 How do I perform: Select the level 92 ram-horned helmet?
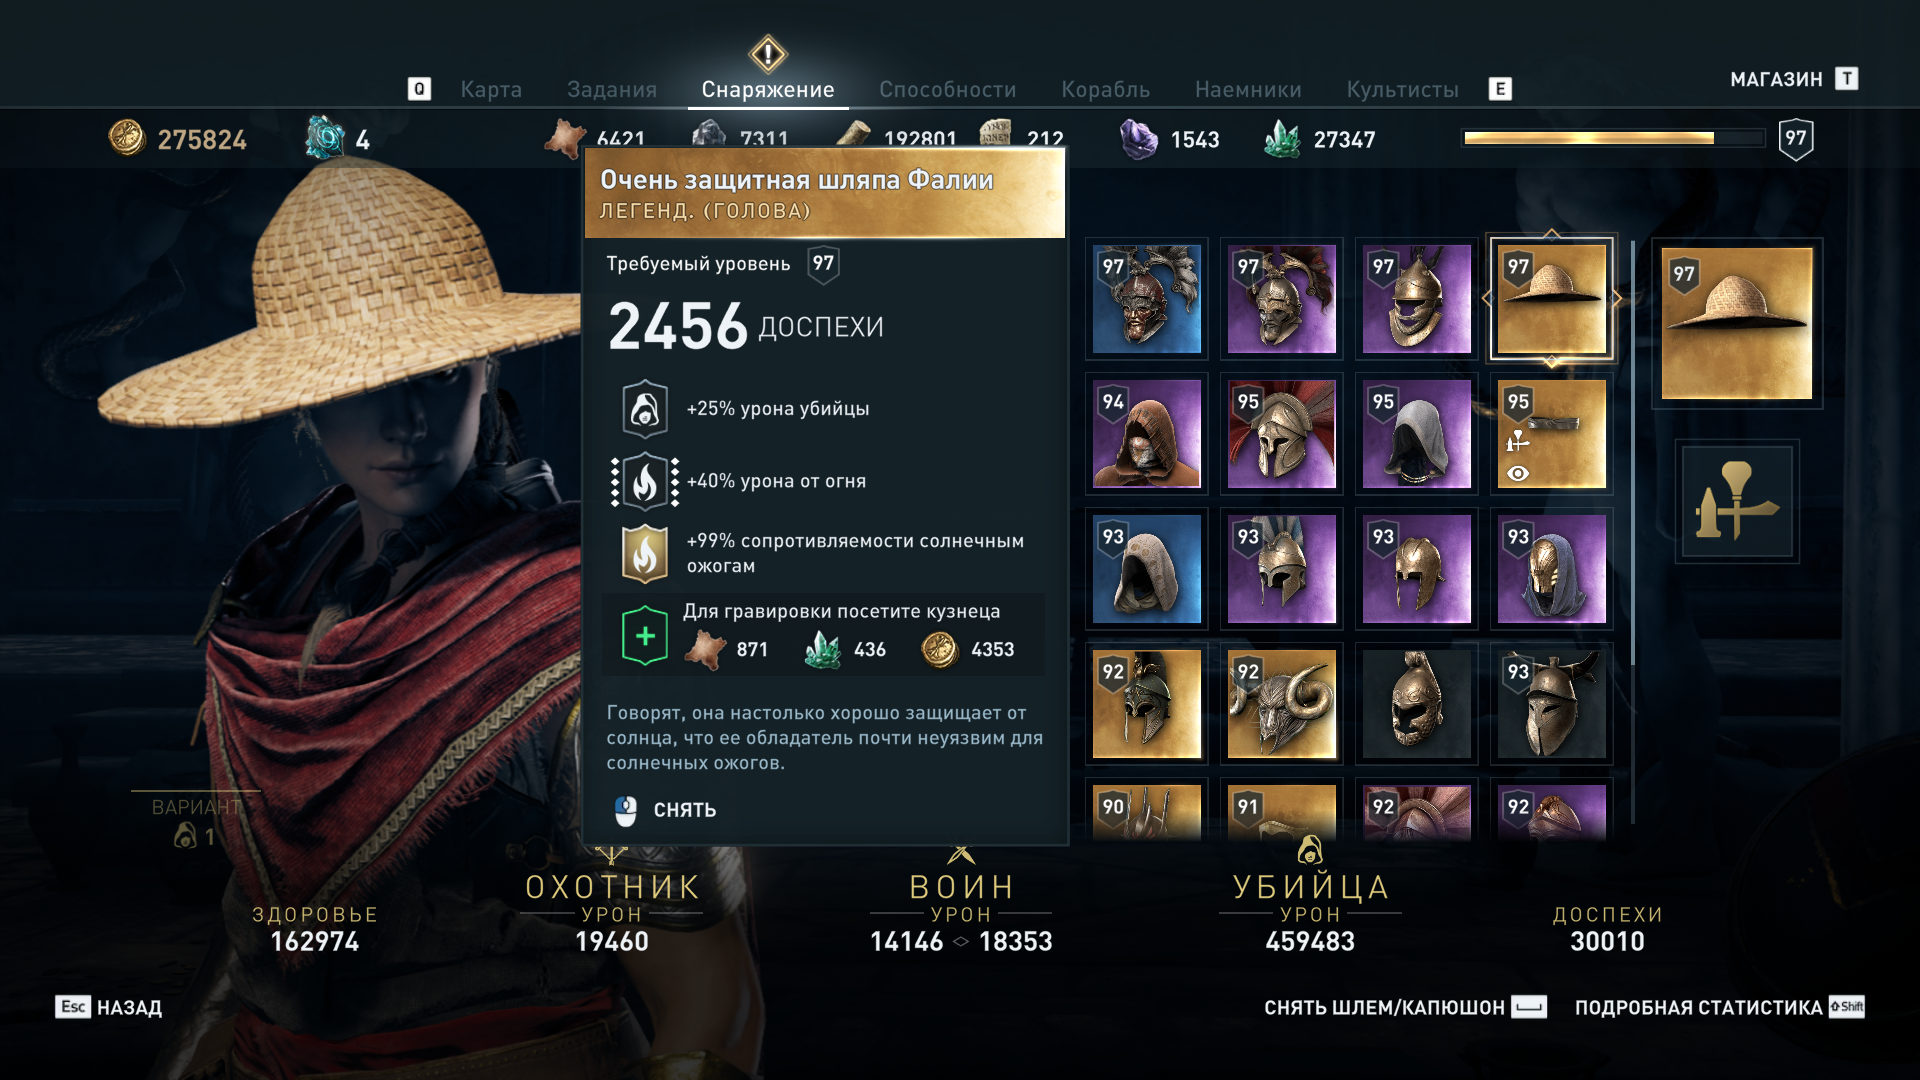click(1281, 704)
